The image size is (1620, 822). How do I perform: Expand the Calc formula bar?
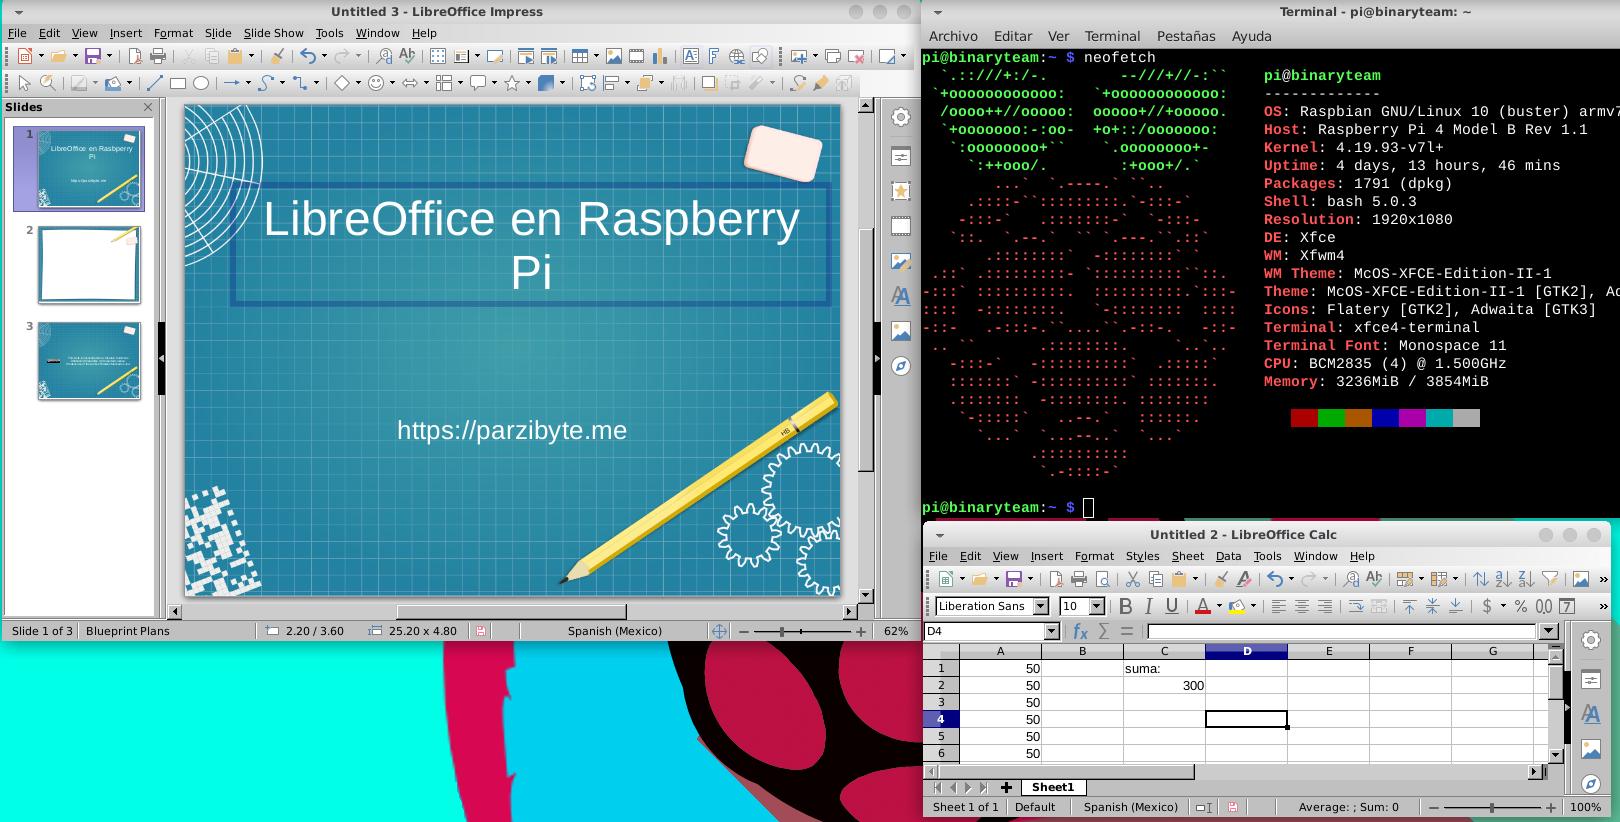pyautogui.click(x=1548, y=631)
